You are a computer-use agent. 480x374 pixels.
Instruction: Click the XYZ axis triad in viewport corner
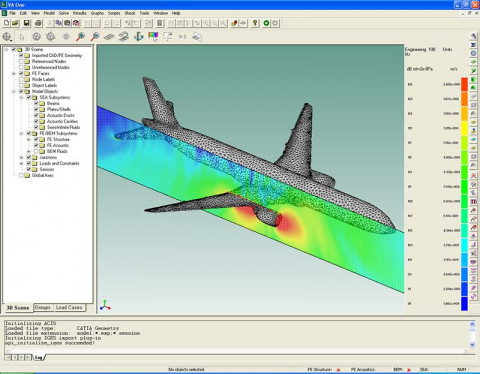click(105, 305)
